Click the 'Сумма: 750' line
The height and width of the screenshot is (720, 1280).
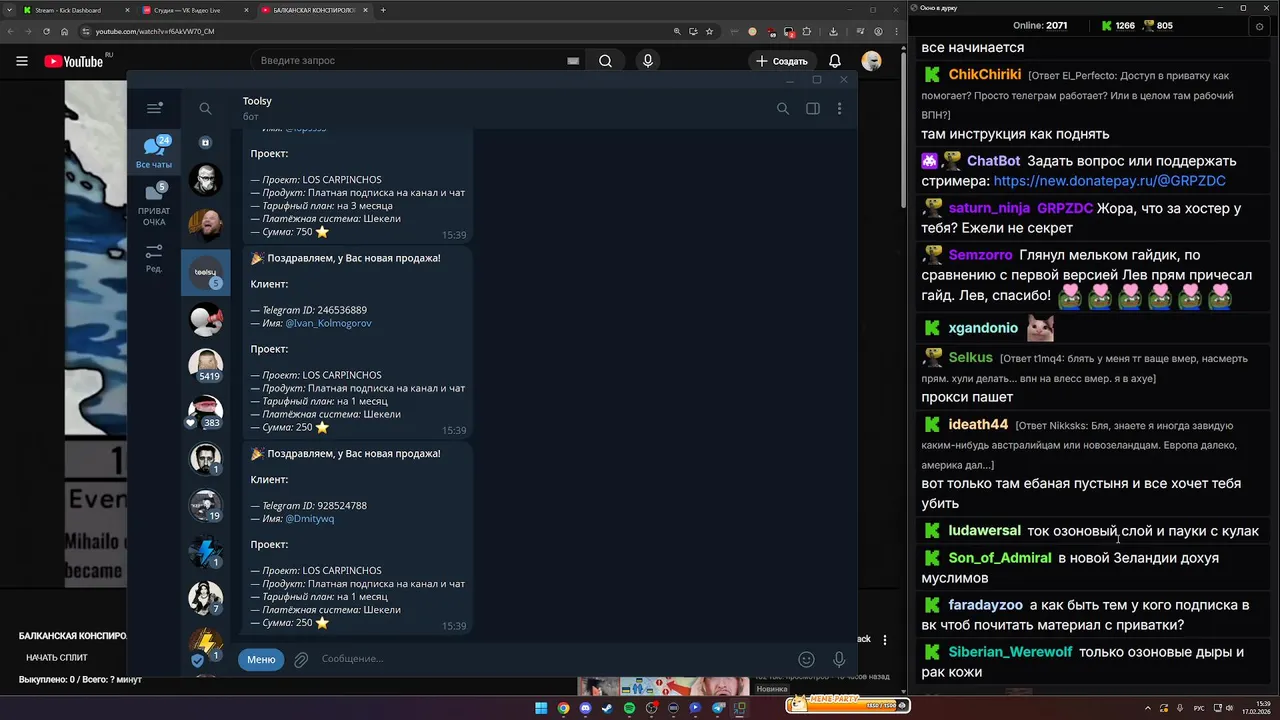[x=289, y=232]
